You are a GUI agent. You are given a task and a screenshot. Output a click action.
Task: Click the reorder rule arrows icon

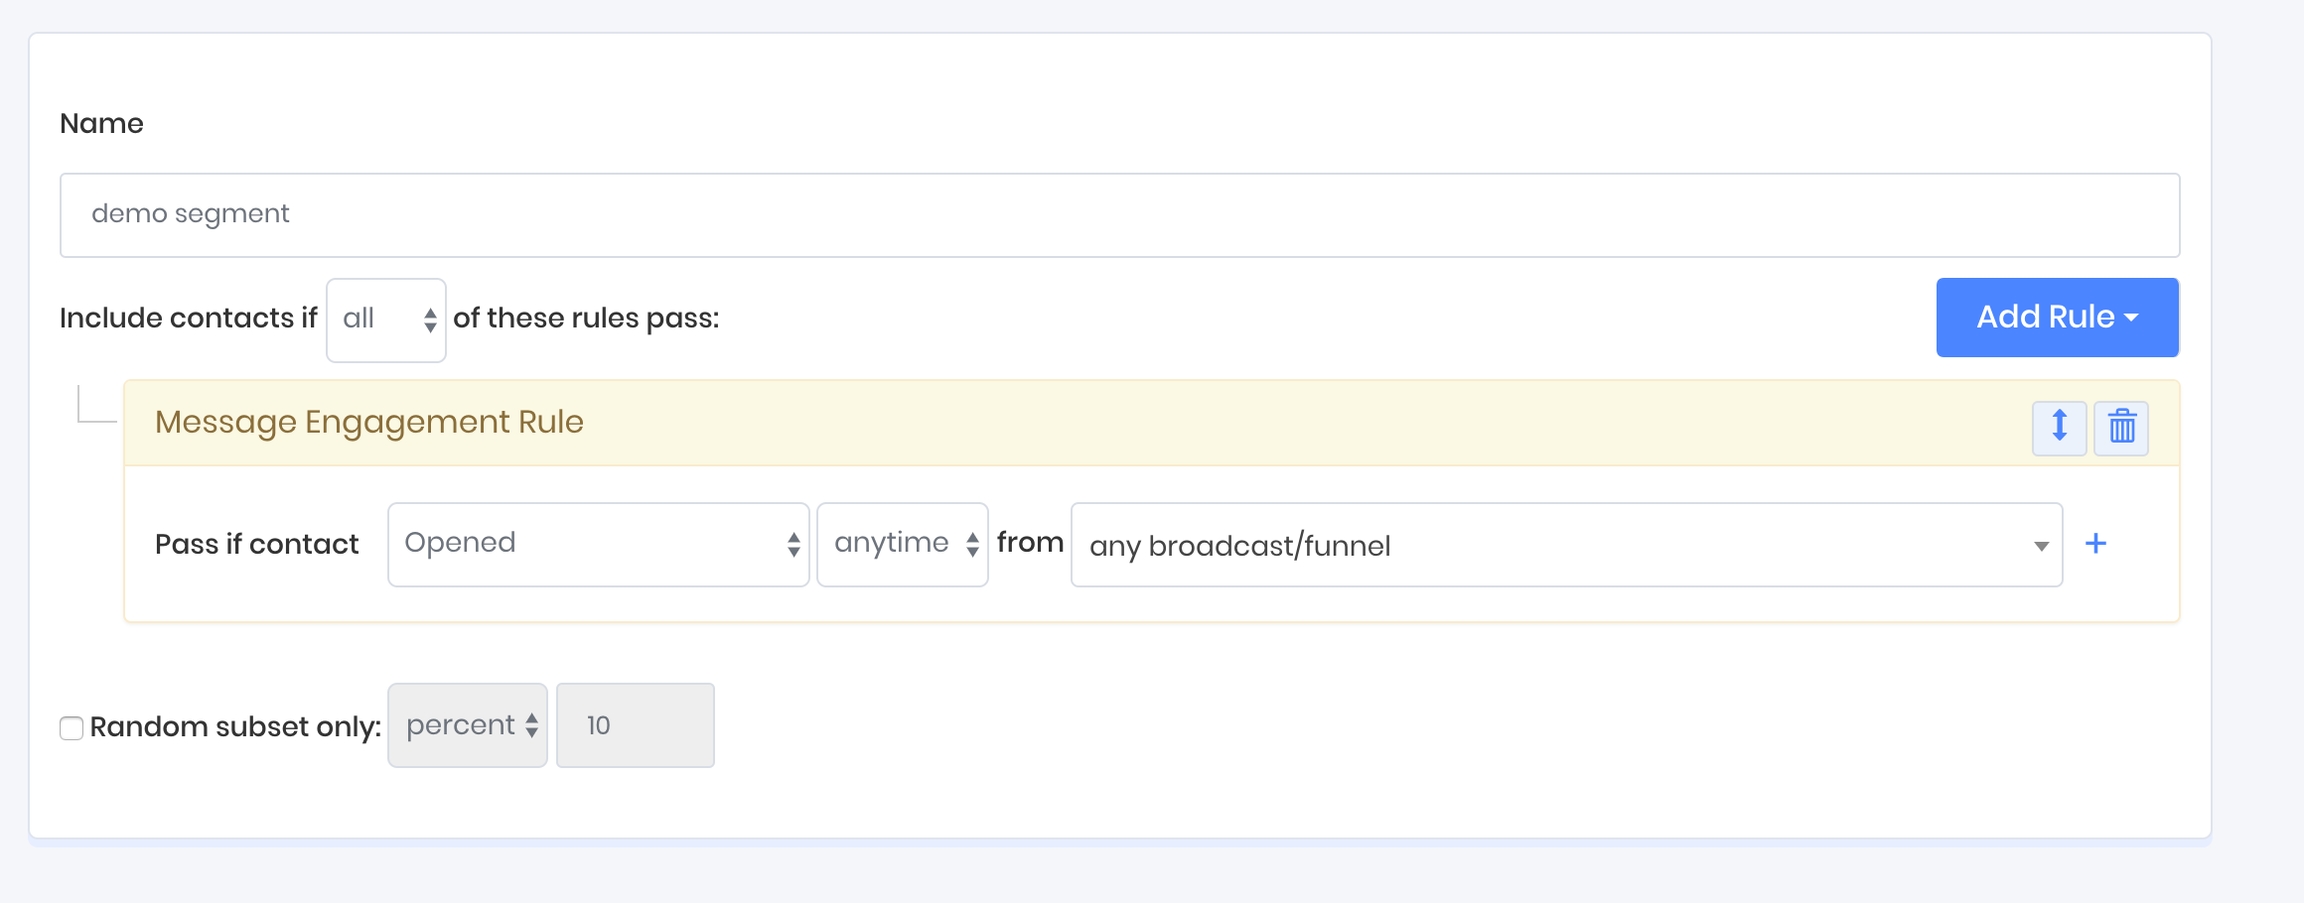click(x=2059, y=427)
